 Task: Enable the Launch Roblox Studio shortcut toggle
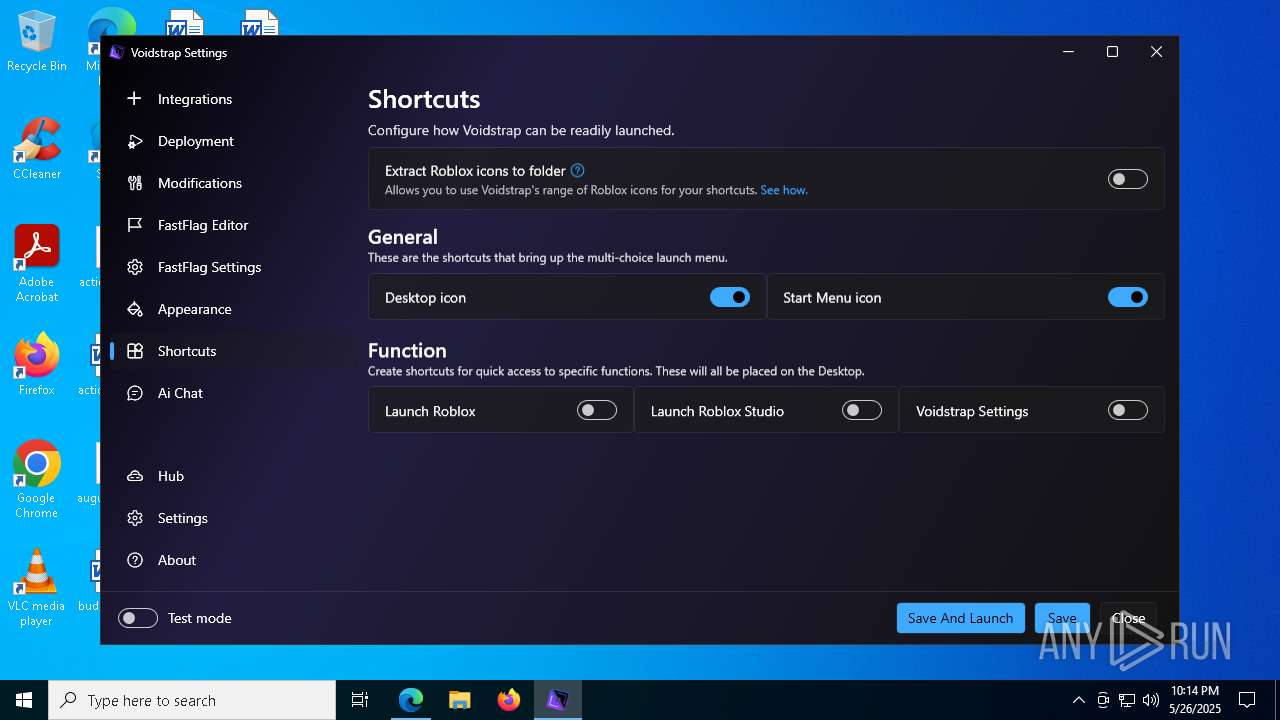(862, 410)
